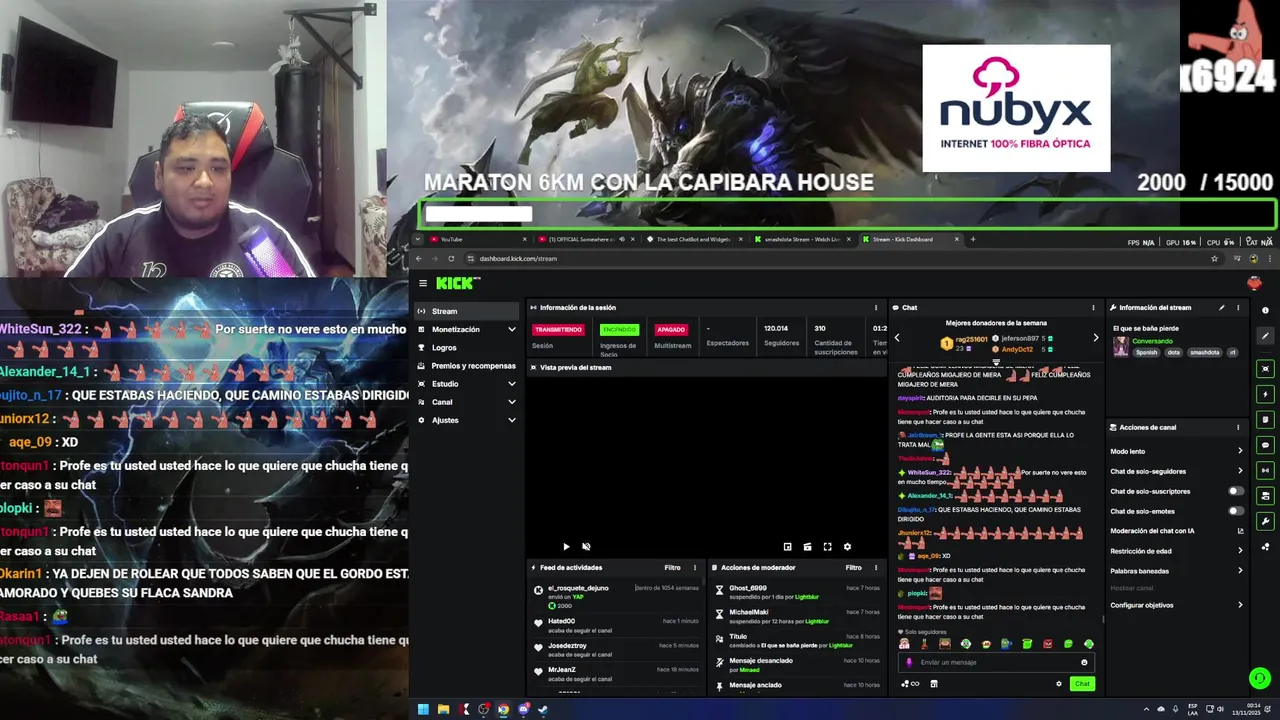The height and width of the screenshot is (720, 1280).
Task: Click the pencil shortcut in right sidebar
Action: (1265, 336)
